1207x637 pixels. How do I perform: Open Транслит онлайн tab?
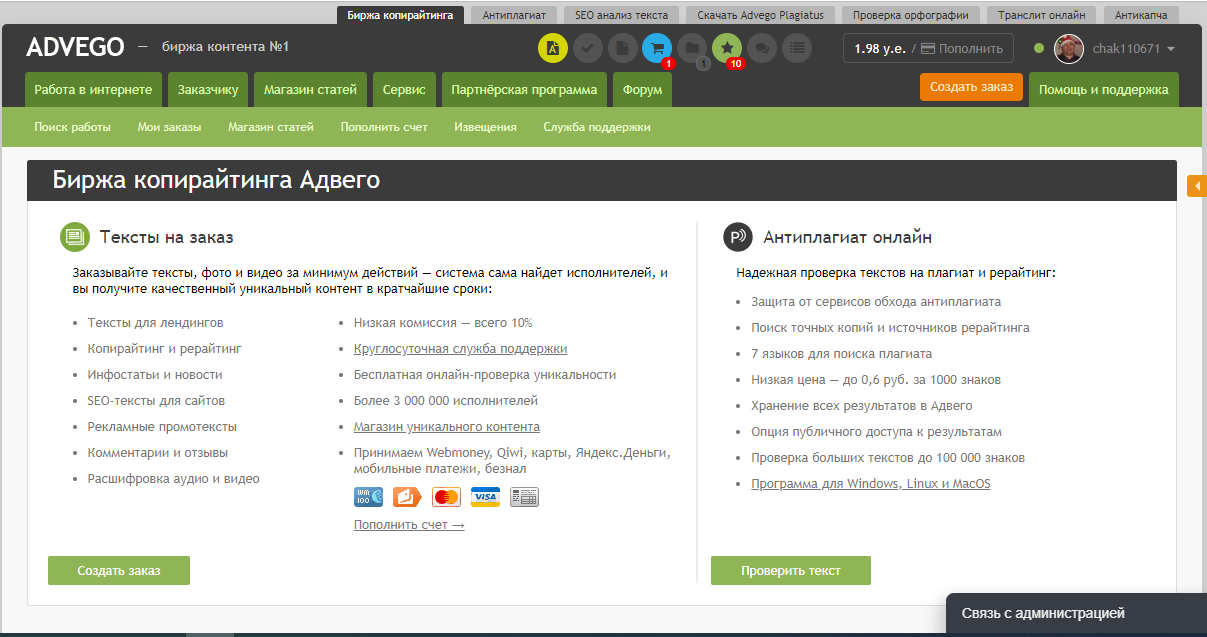pos(1042,15)
